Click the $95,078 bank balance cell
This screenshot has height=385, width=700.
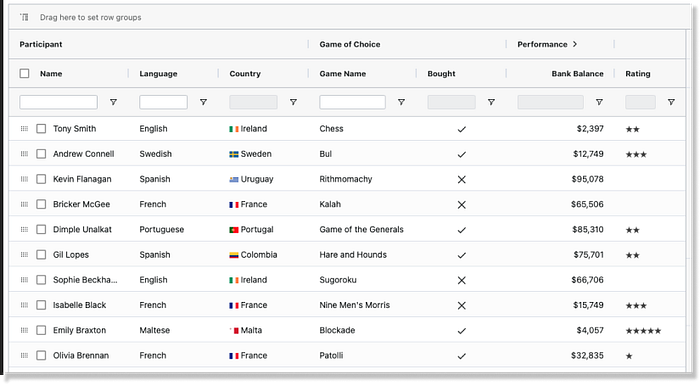587,179
